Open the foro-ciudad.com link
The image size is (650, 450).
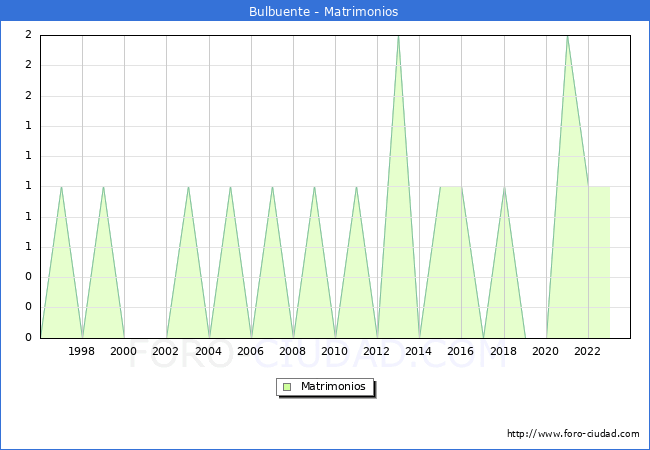(573, 434)
